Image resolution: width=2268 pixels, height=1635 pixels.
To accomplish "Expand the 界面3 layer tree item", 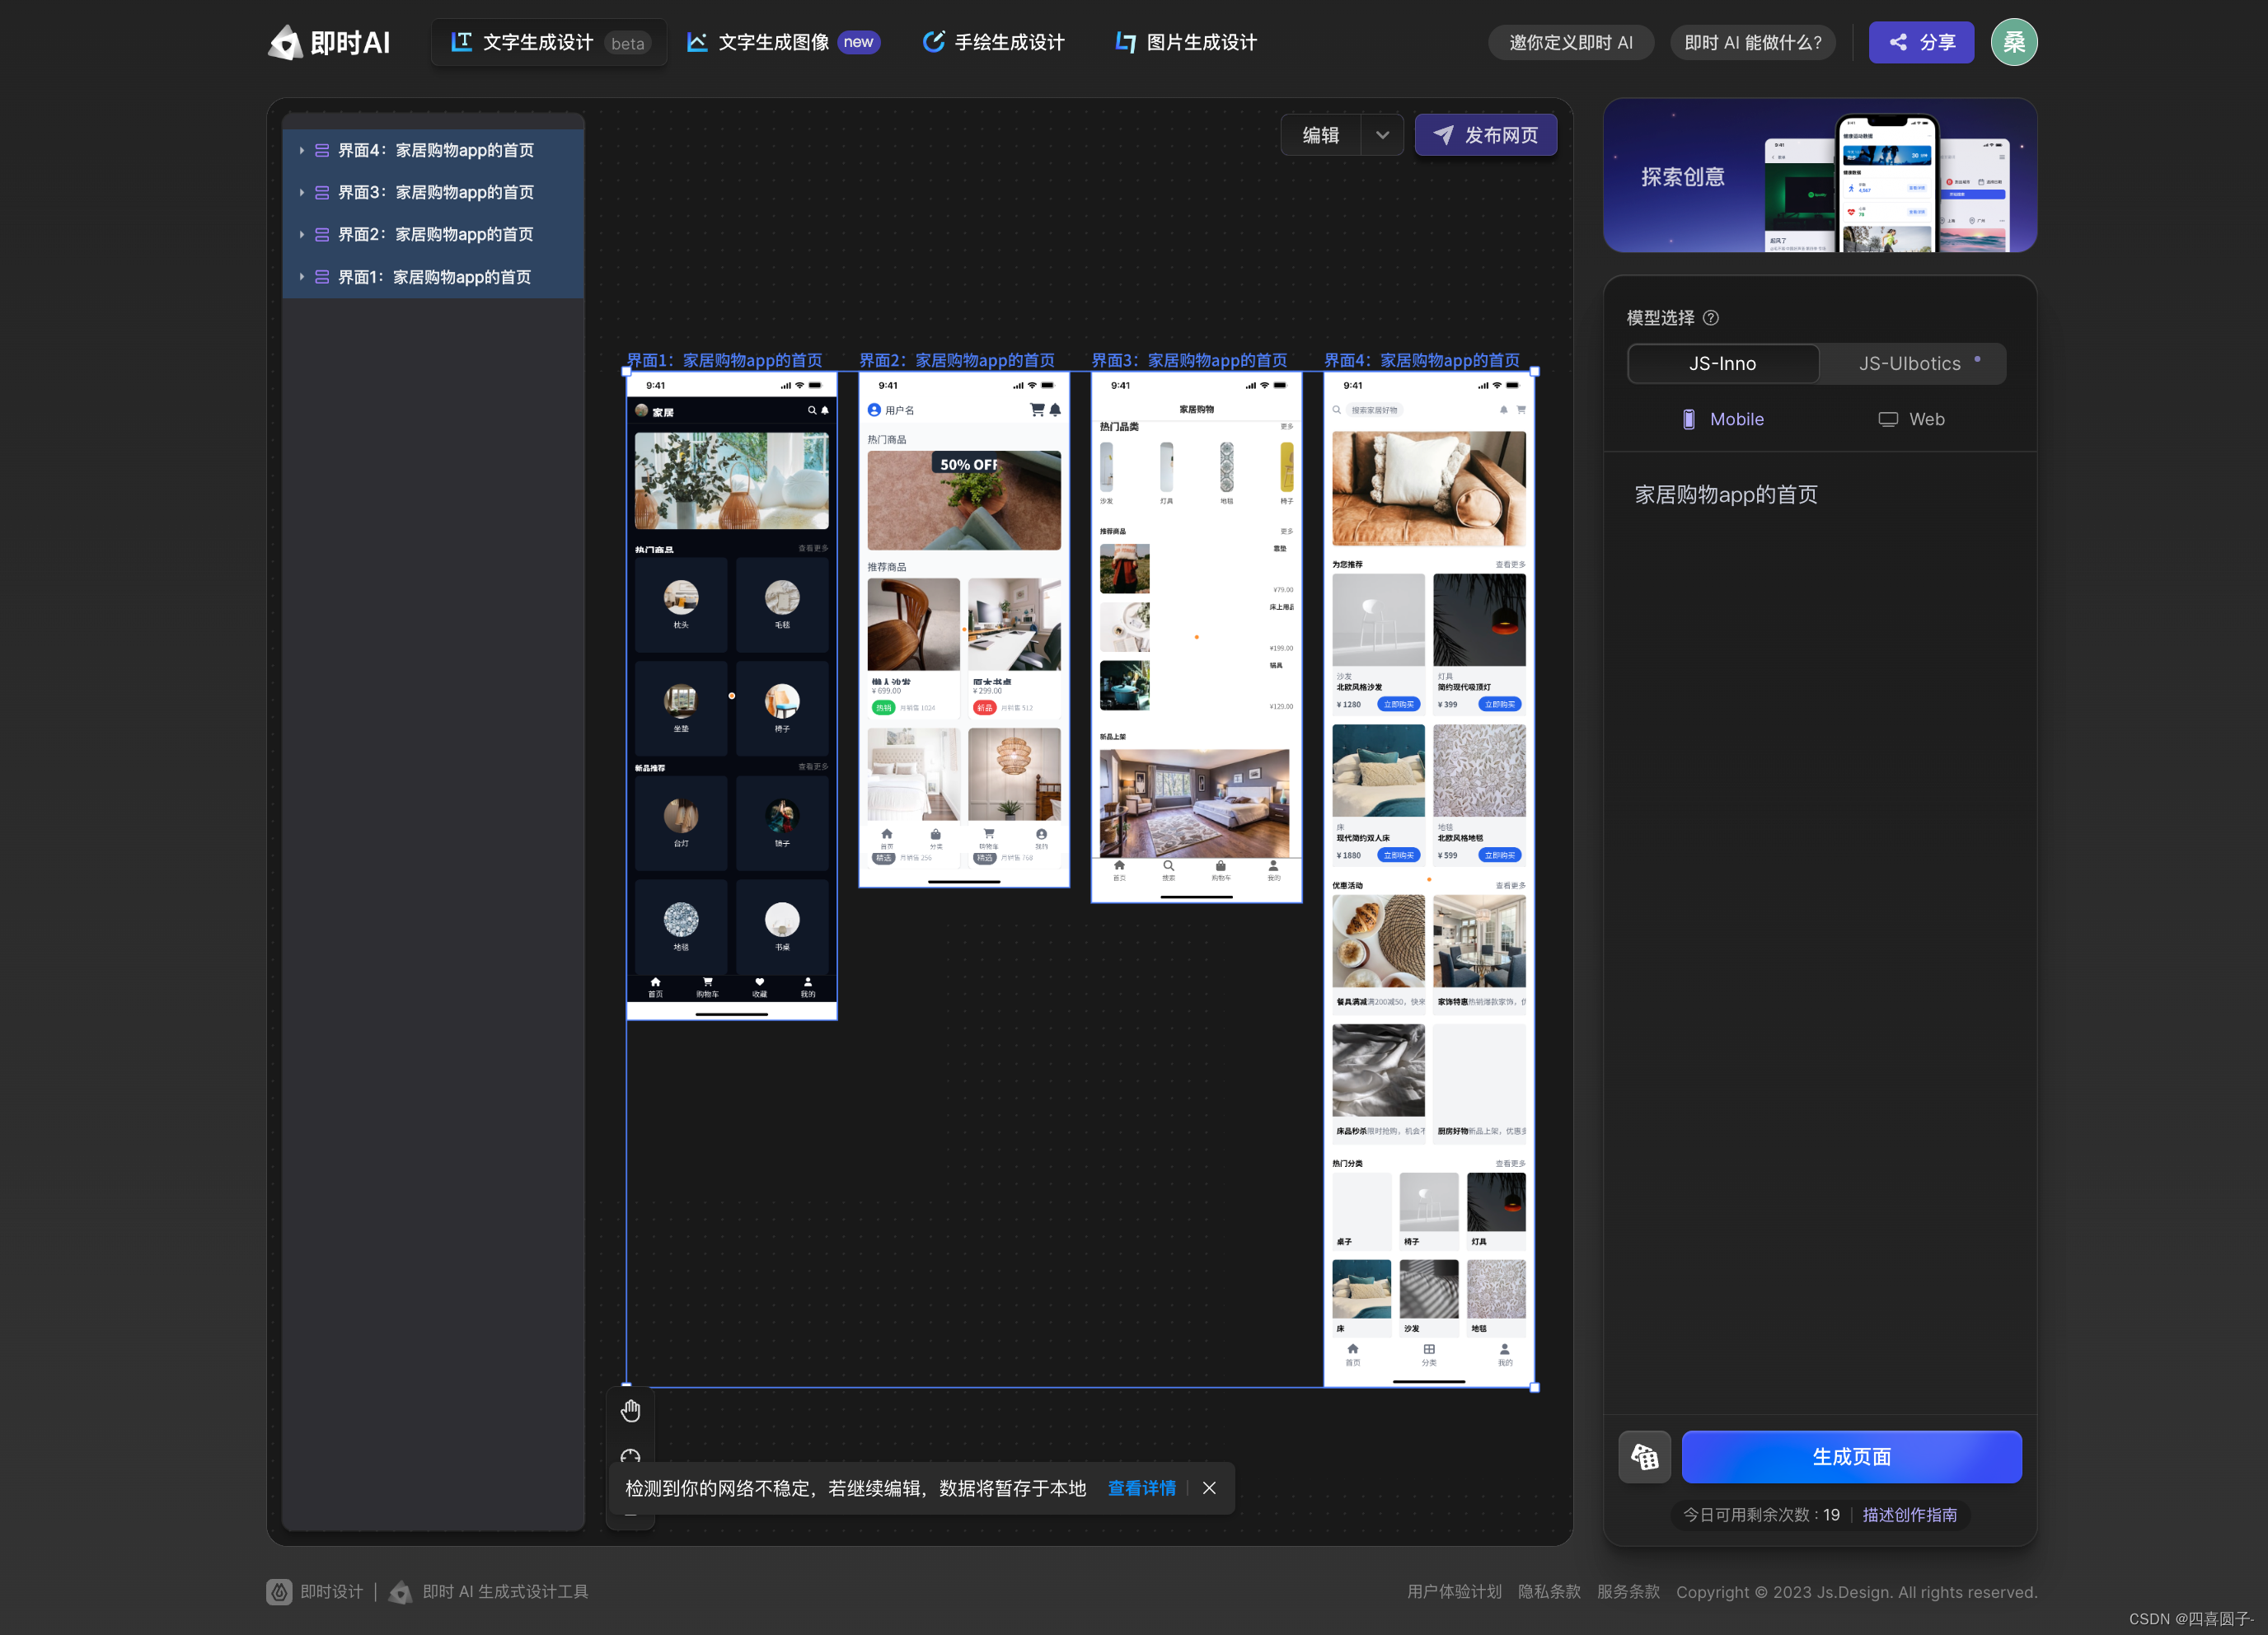I will 301,192.
